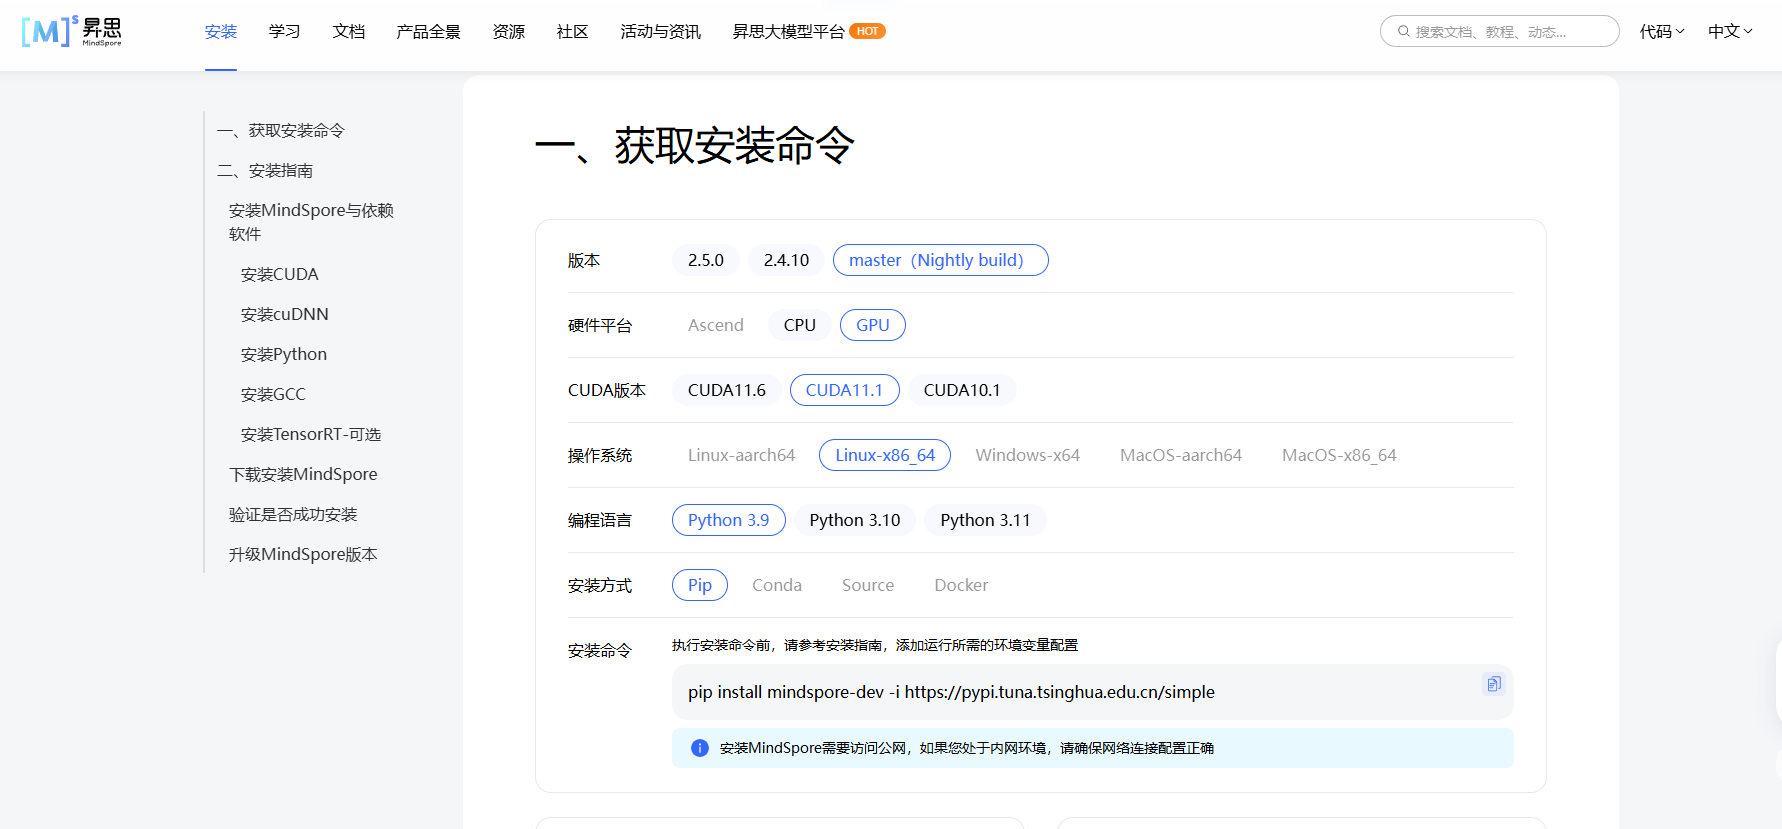This screenshot has height=829, width=1782.
Task: Open the 社区 nav menu
Action: (573, 31)
